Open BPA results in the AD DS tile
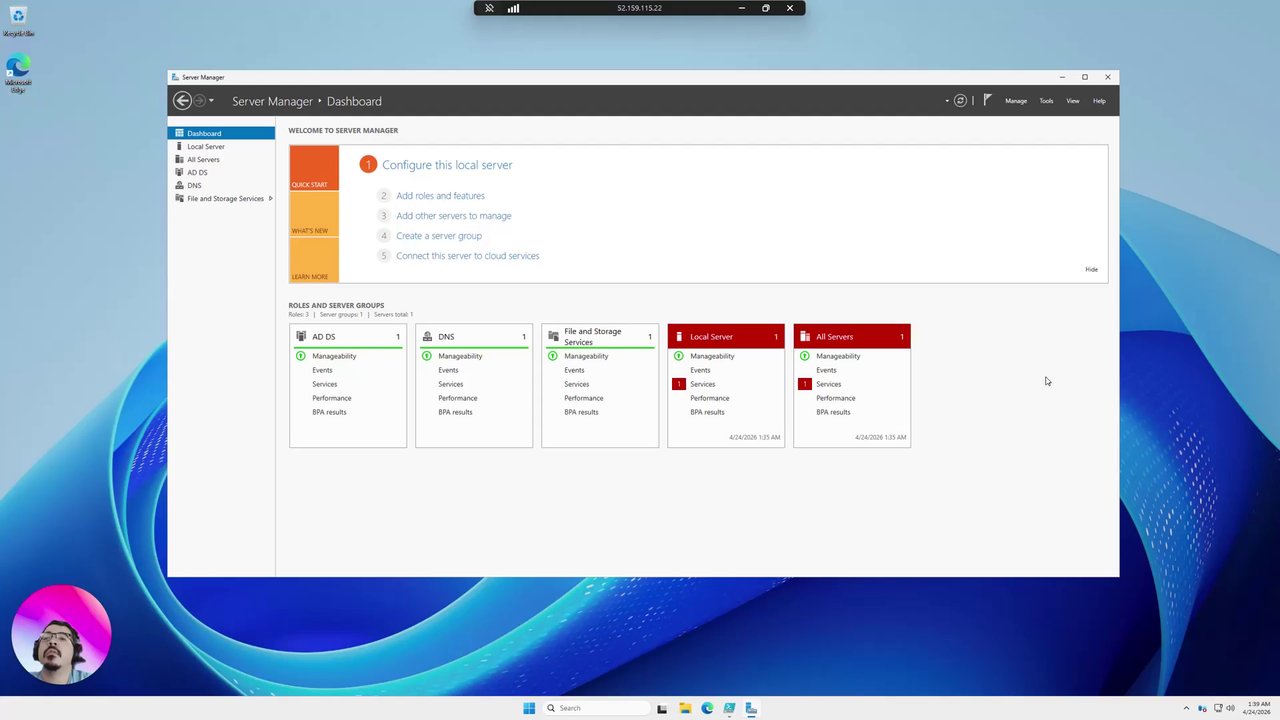Image resolution: width=1280 pixels, height=720 pixels. coord(329,412)
